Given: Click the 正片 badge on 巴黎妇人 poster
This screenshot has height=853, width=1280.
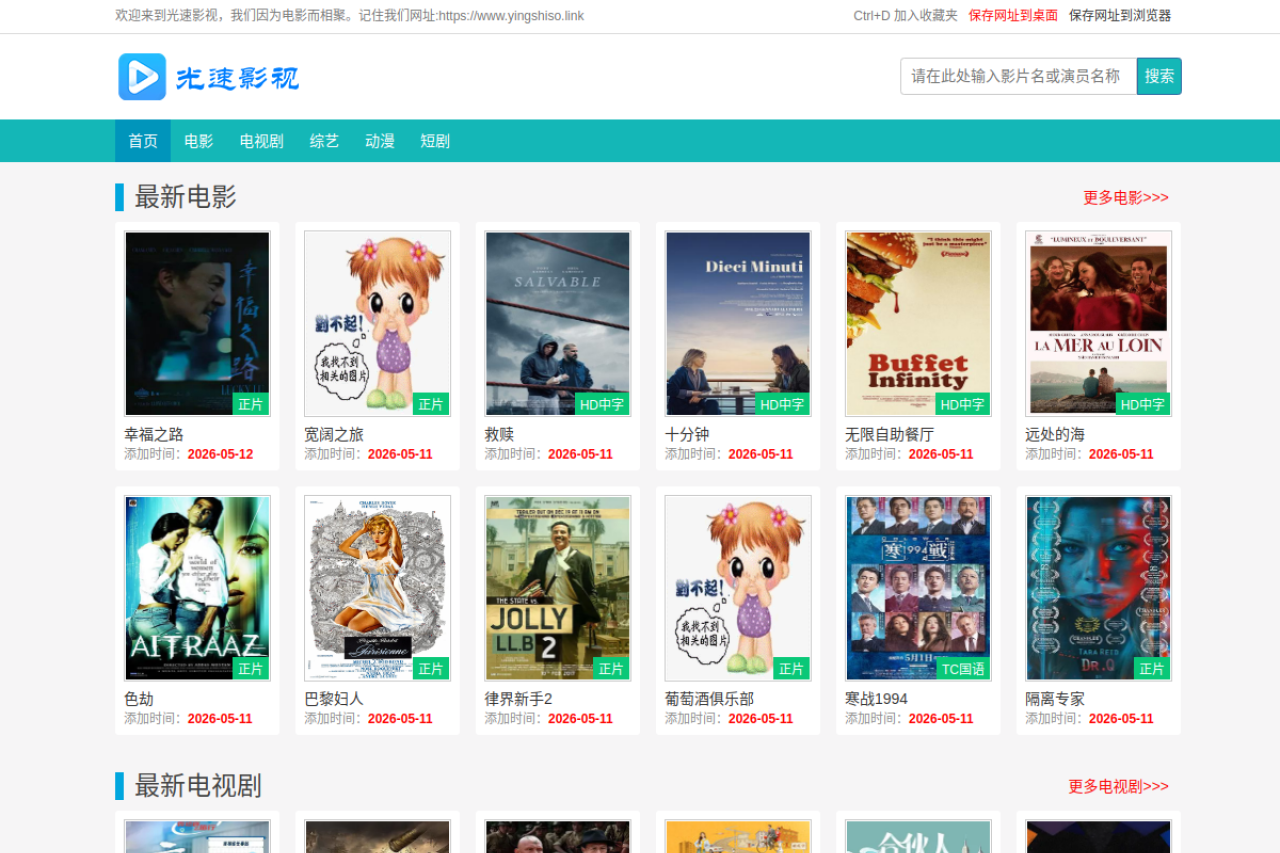Looking at the screenshot, I should pos(431,669).
